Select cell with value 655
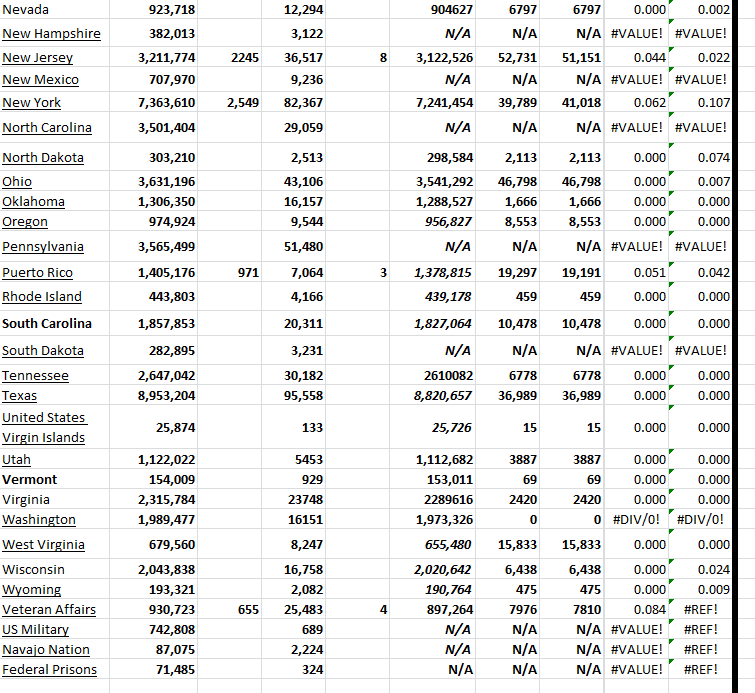Screen dimensions: 755x693 [230, 610]
